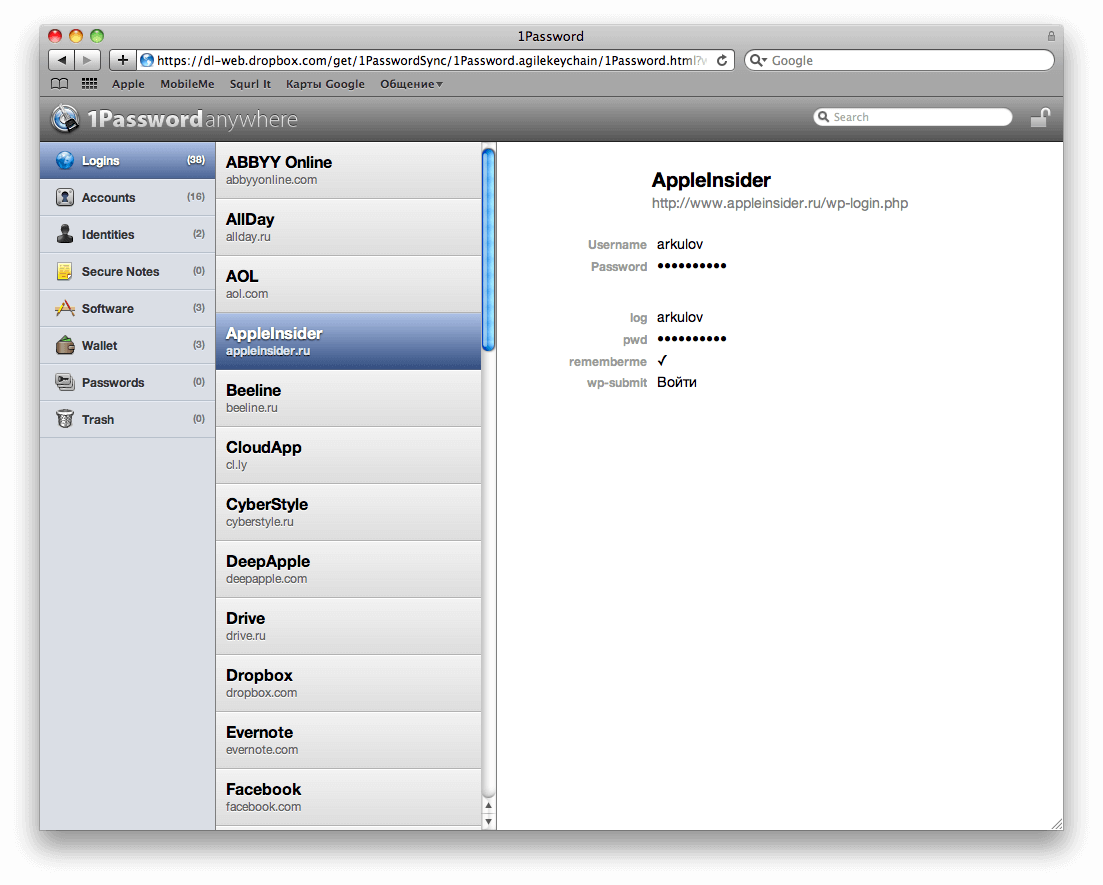Toggle the rememberme checkmark
The image size is (1103, 885).
click(x=662, y=361)
